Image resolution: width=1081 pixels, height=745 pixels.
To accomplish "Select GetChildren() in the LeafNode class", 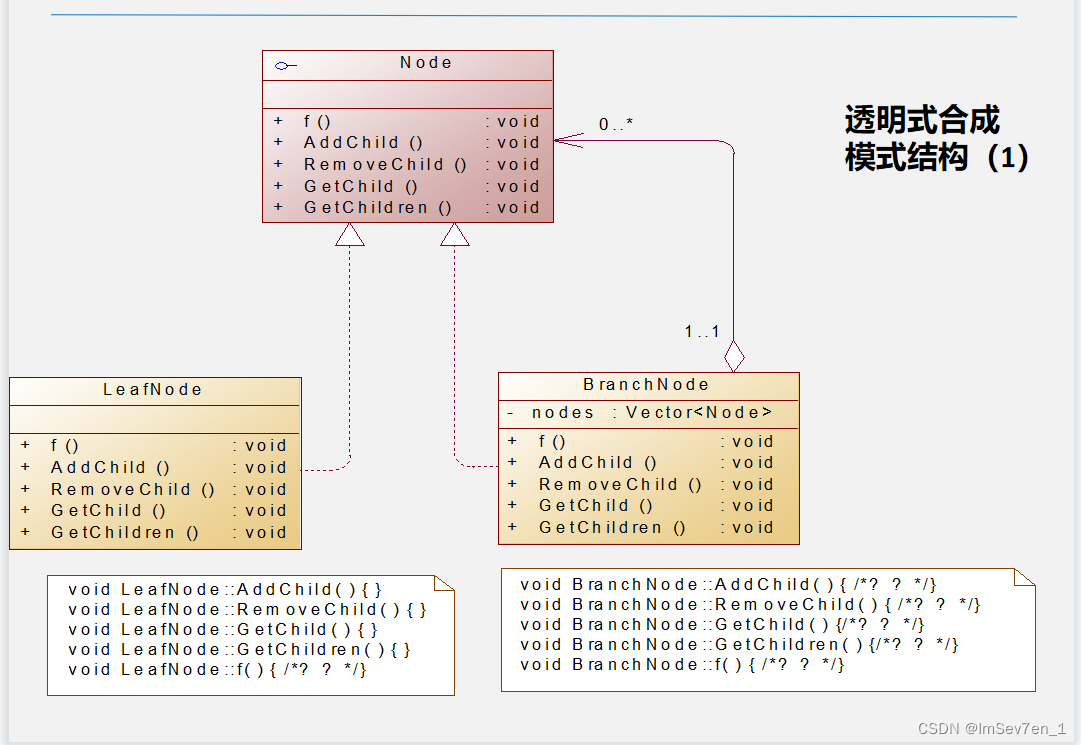I will pos(154,533).
